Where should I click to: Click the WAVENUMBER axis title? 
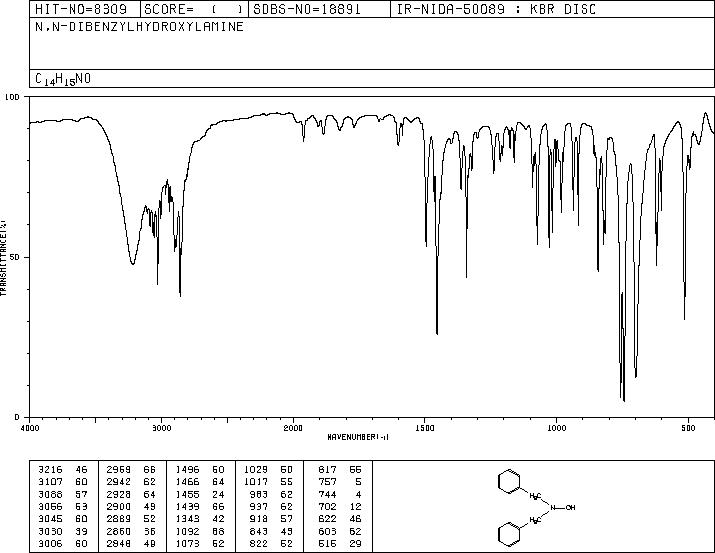pyautogui.click(x=358, y=437)
